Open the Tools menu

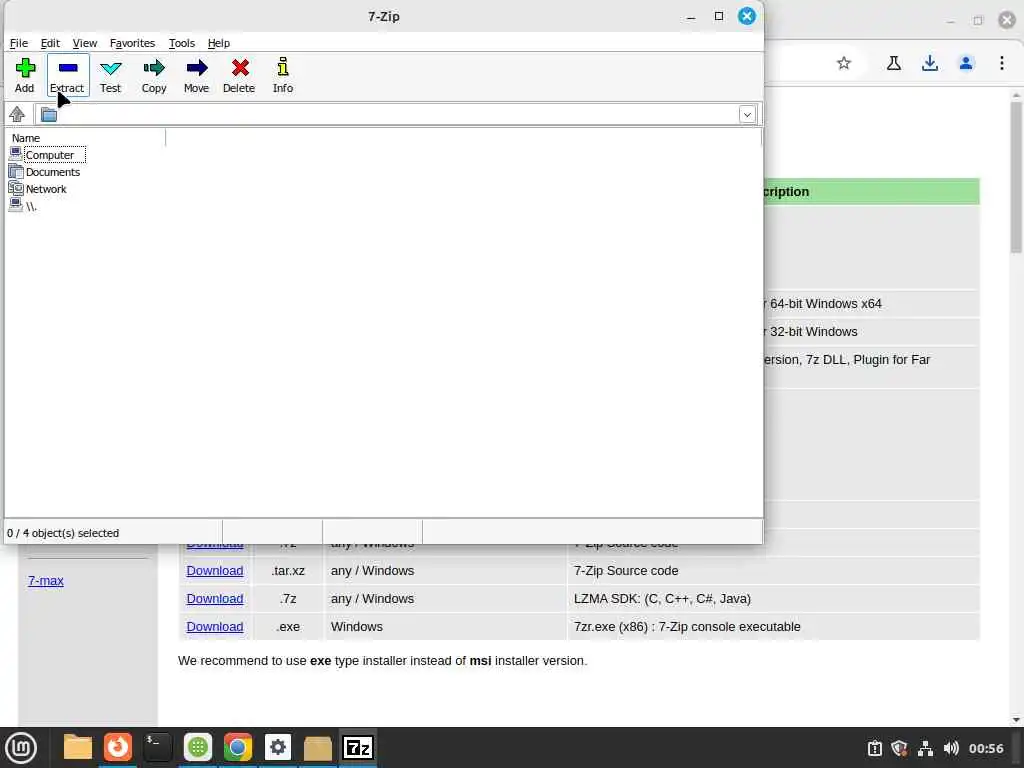[182, 43]
